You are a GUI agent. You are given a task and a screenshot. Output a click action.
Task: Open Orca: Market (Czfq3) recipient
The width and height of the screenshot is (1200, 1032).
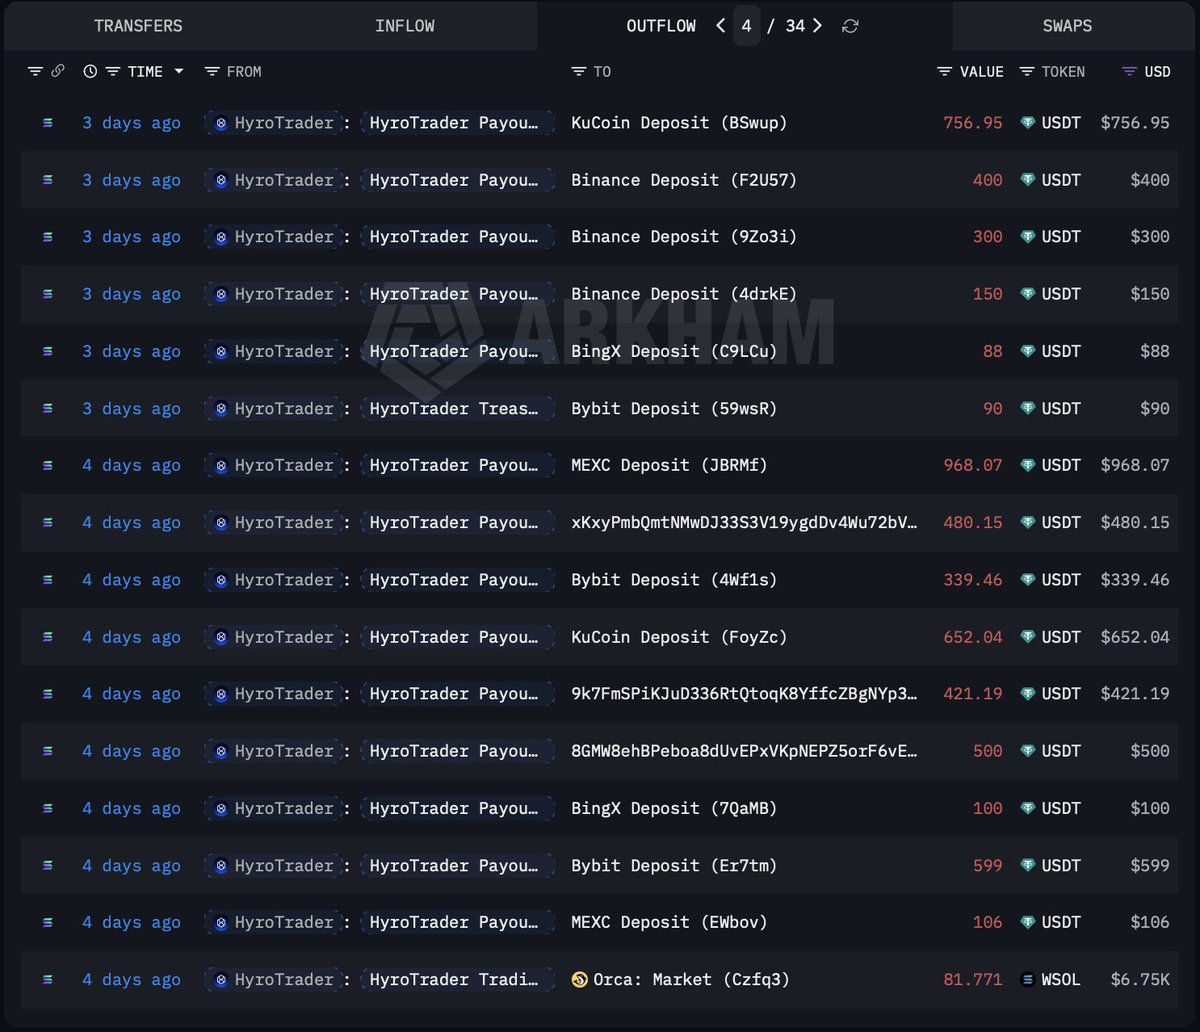692,979
